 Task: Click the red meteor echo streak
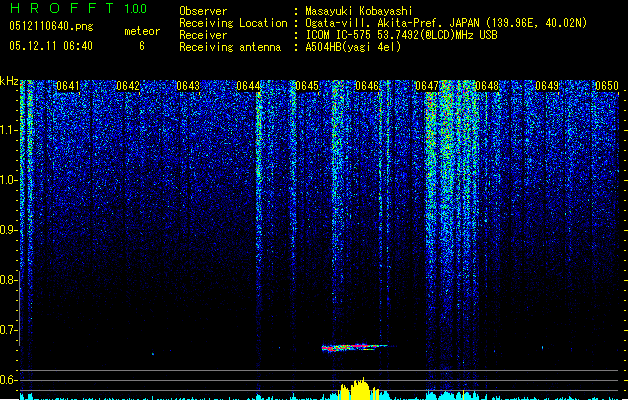[355, 347]
